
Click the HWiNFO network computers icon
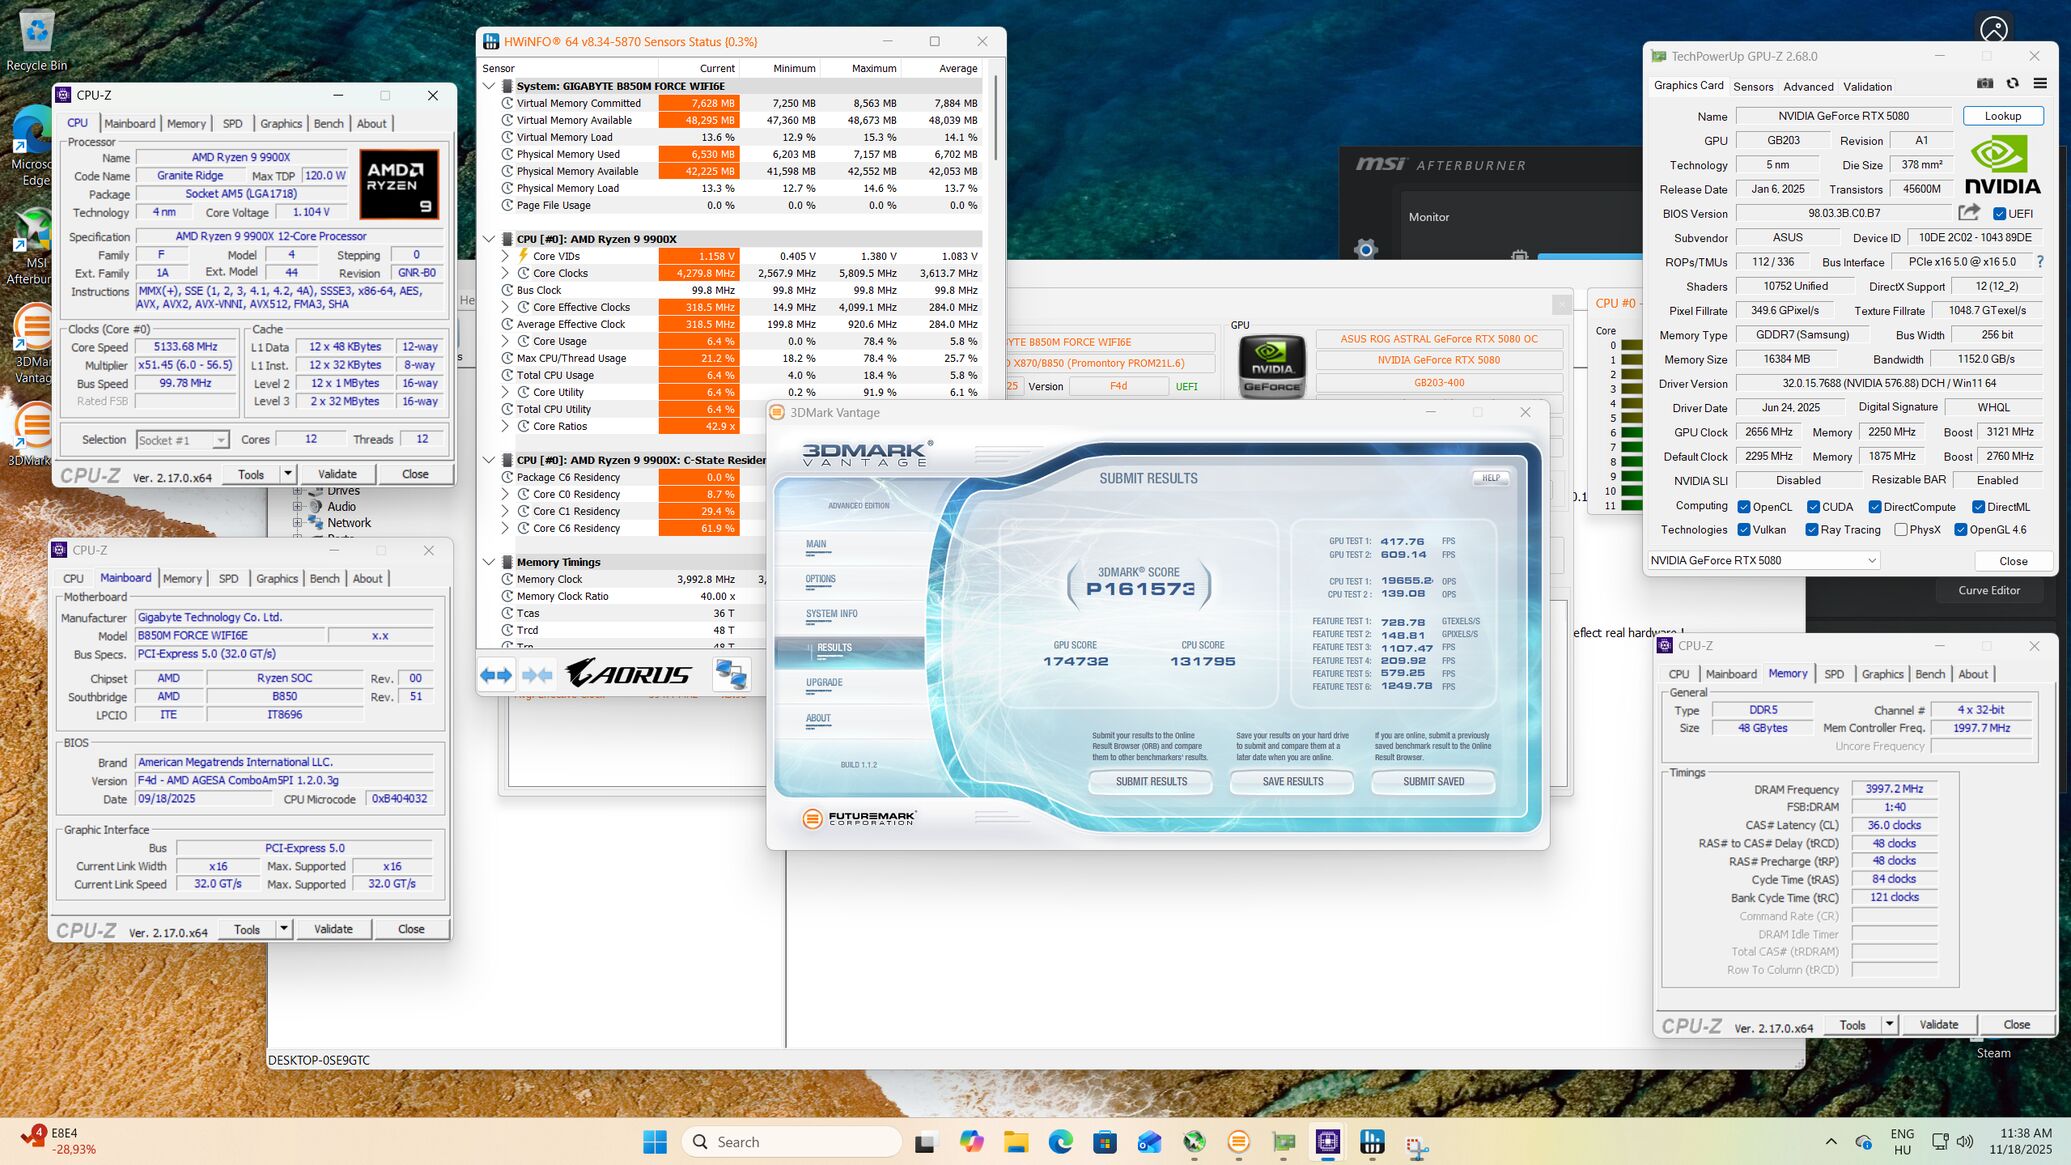click(731, 675)
